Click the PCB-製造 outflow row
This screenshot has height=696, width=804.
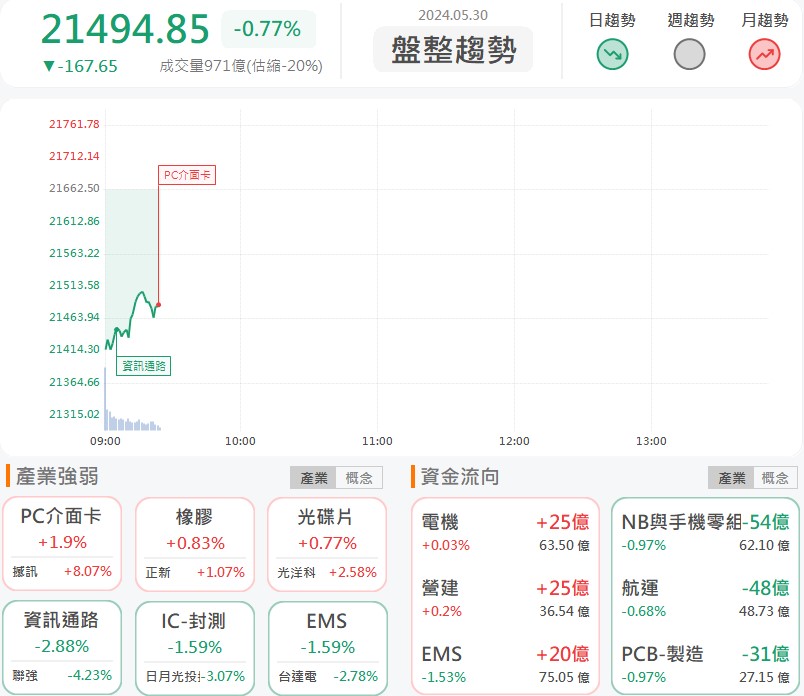[705, 664]
